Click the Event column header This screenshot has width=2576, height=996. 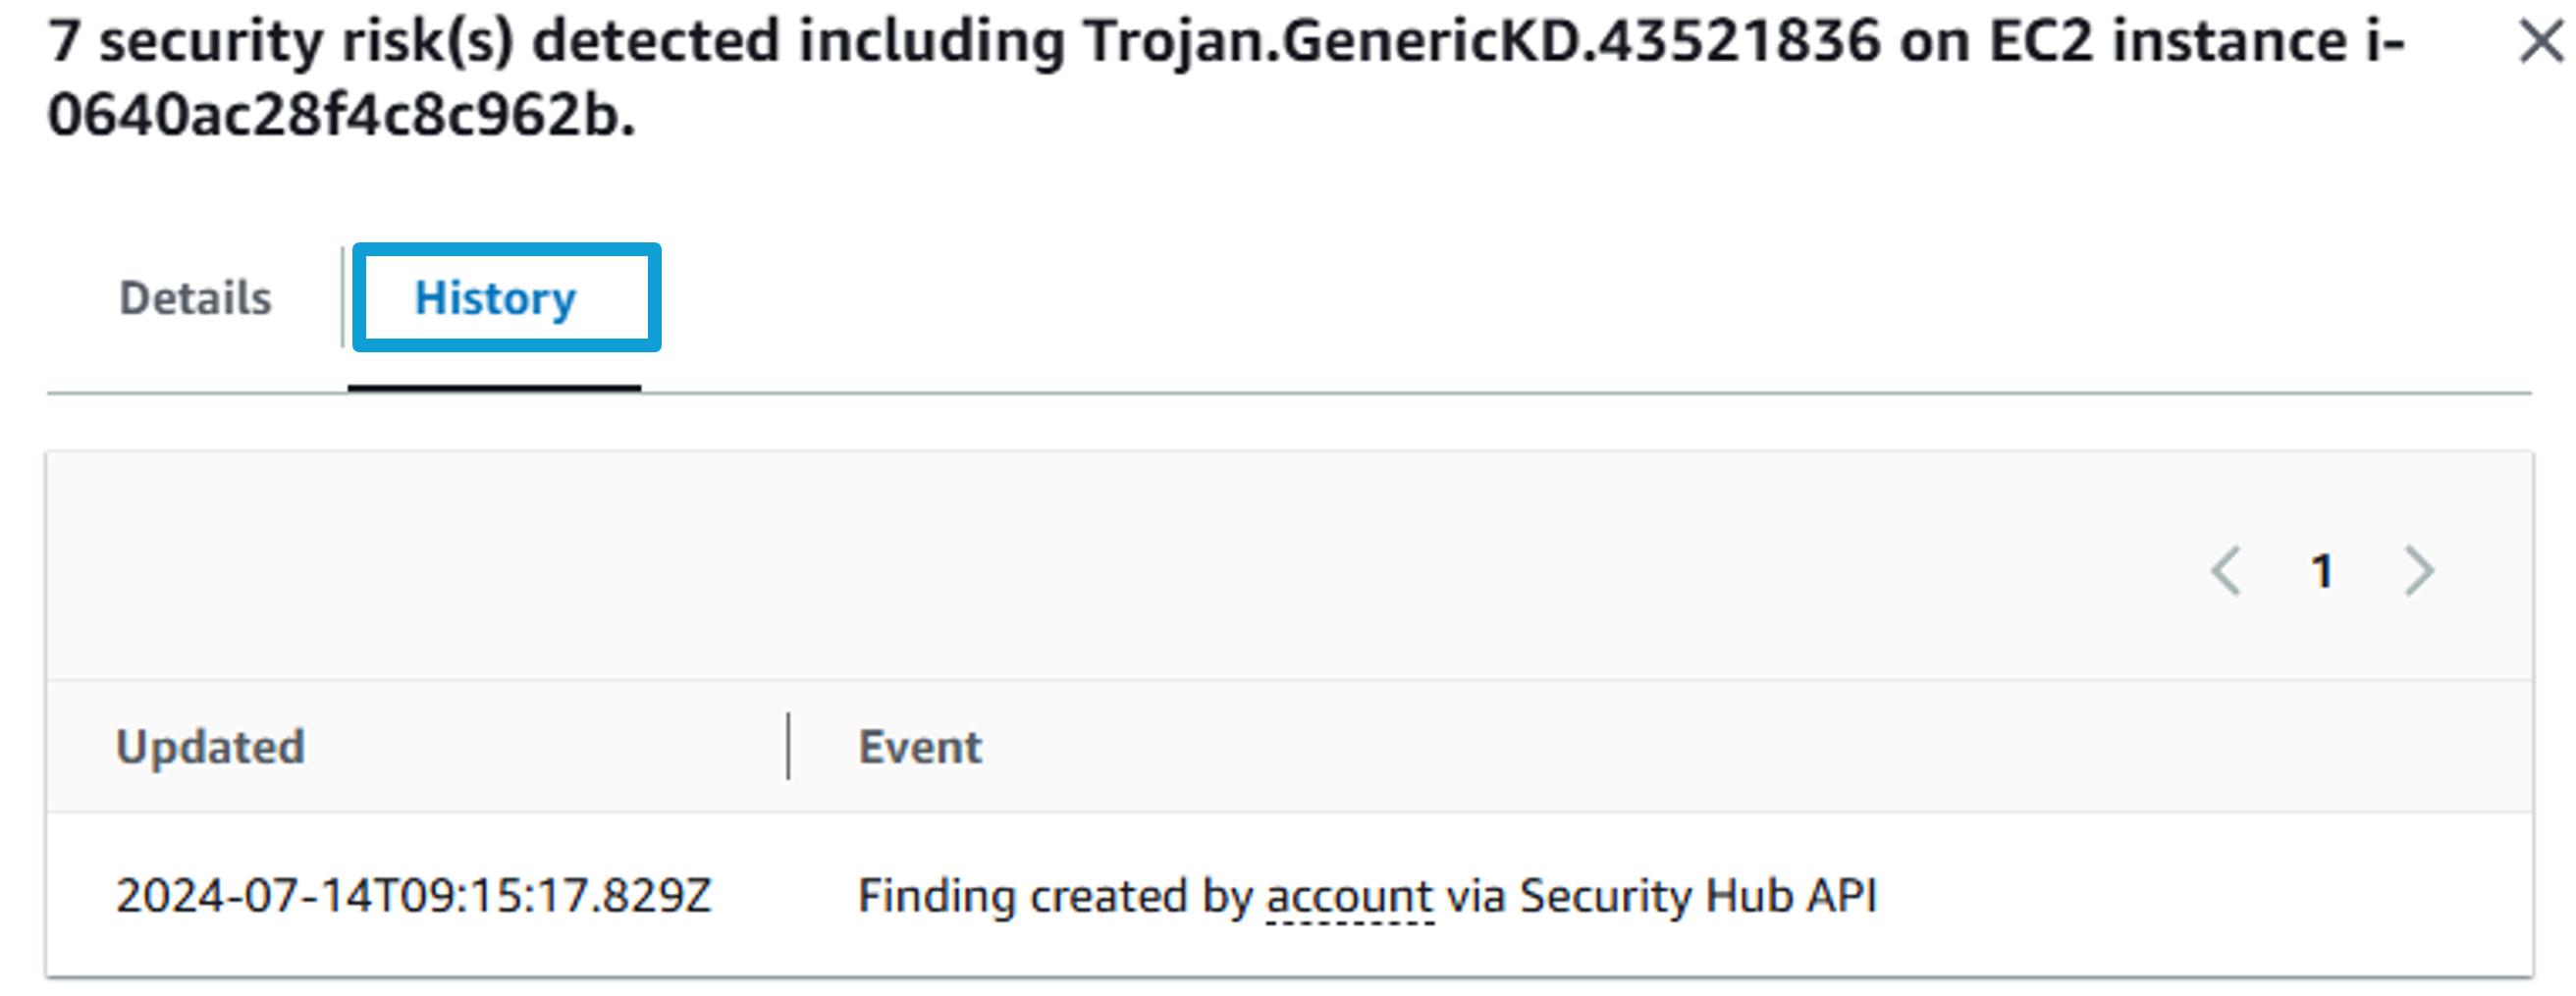(920, 747)
